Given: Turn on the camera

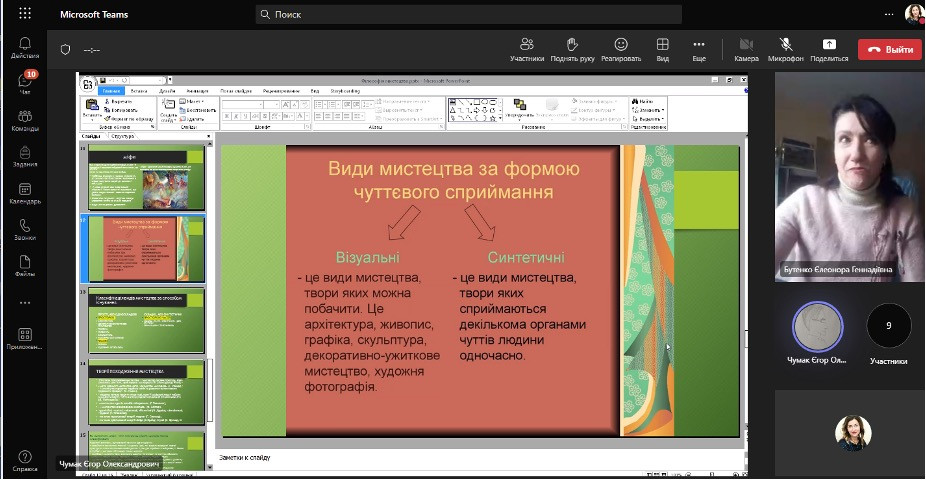Looking at the screenshot, I should click(746, 49).
